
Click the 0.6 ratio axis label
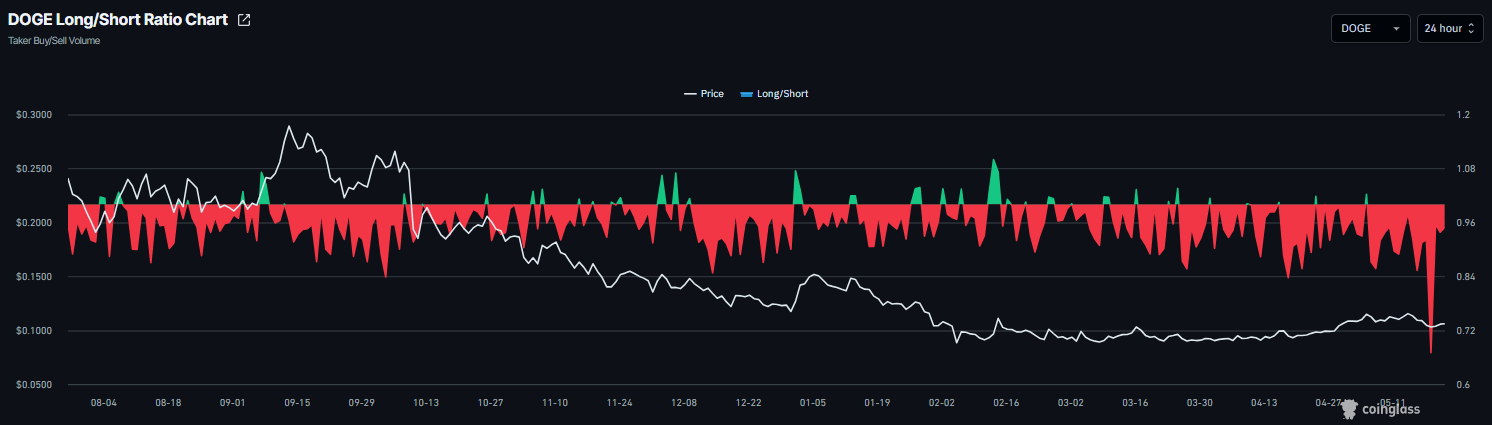[1463, 385]
